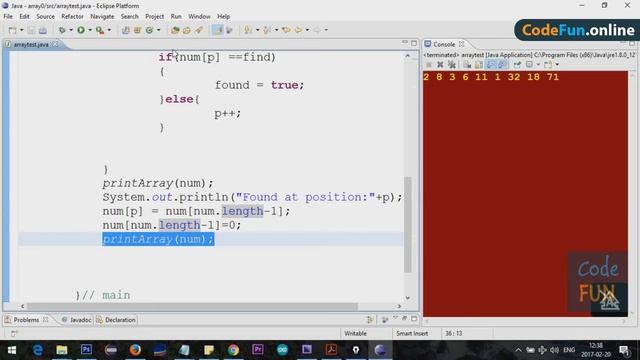
Task: Switch to the Declaration tab
Action: click(116, 320)
